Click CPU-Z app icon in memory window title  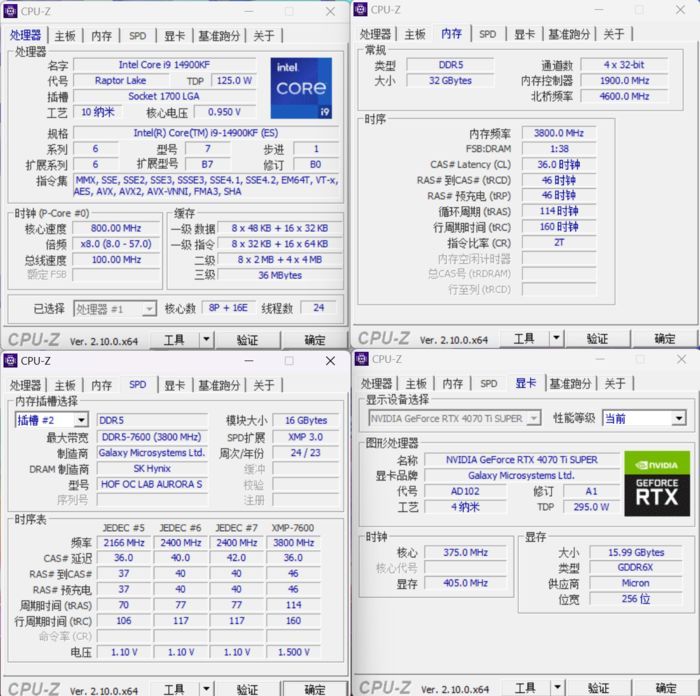360,9
